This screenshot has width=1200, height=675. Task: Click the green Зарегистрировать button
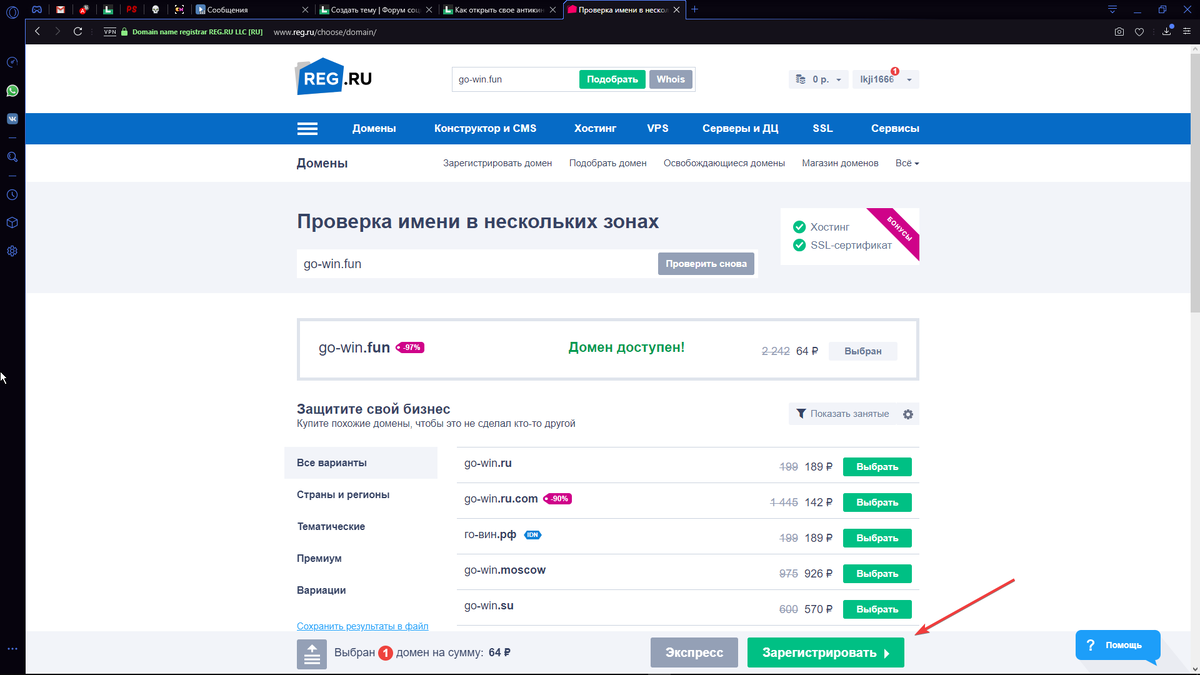825,652
